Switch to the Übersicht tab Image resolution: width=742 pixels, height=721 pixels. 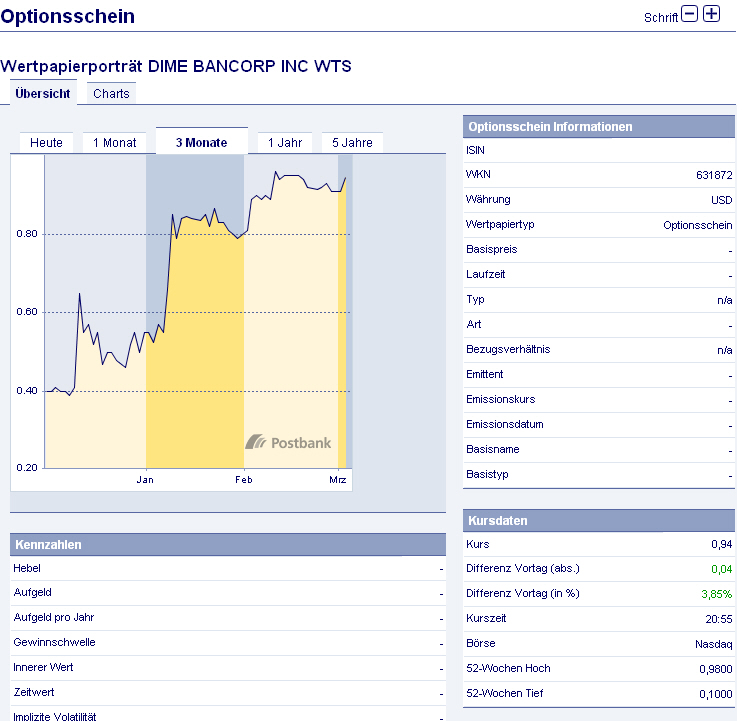pyautogui.click(x=43, y=93)
